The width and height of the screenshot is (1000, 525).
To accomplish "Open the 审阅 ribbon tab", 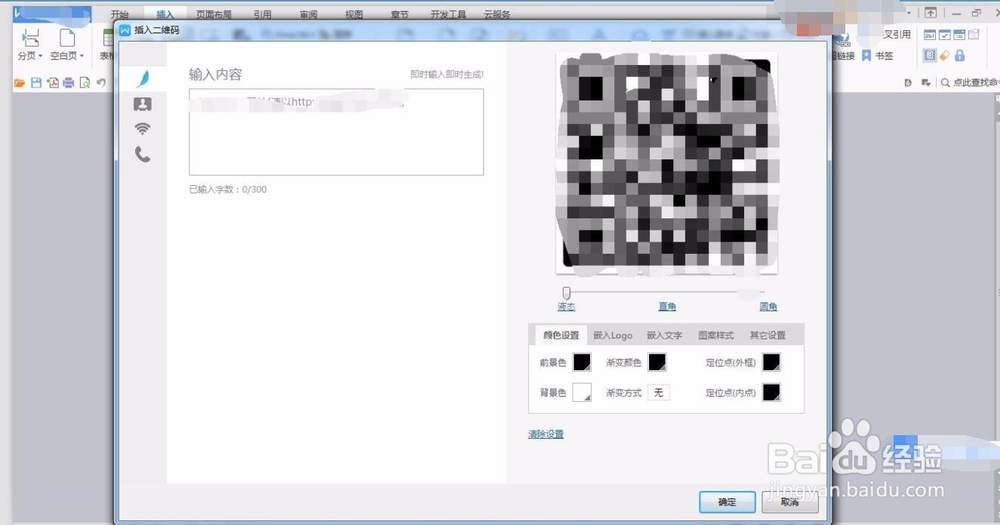I will point(308,14).
